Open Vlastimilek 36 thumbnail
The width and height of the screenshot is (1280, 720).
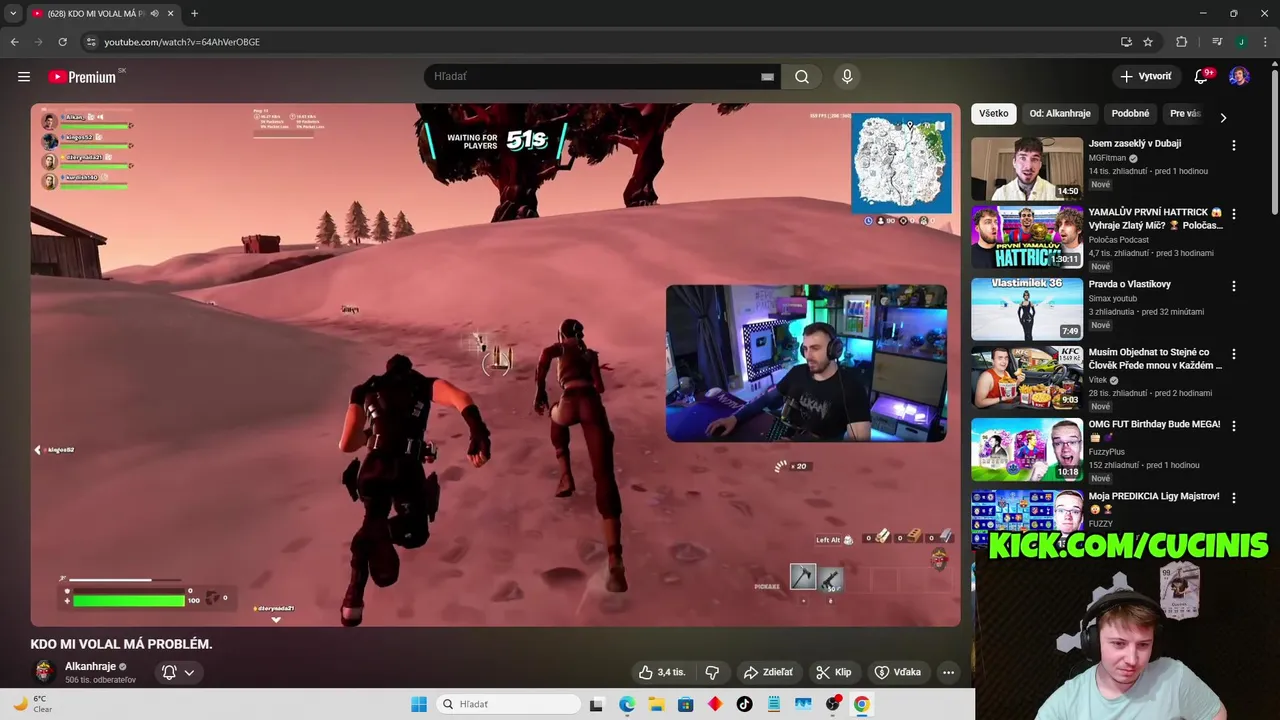tap(1027, 309)
